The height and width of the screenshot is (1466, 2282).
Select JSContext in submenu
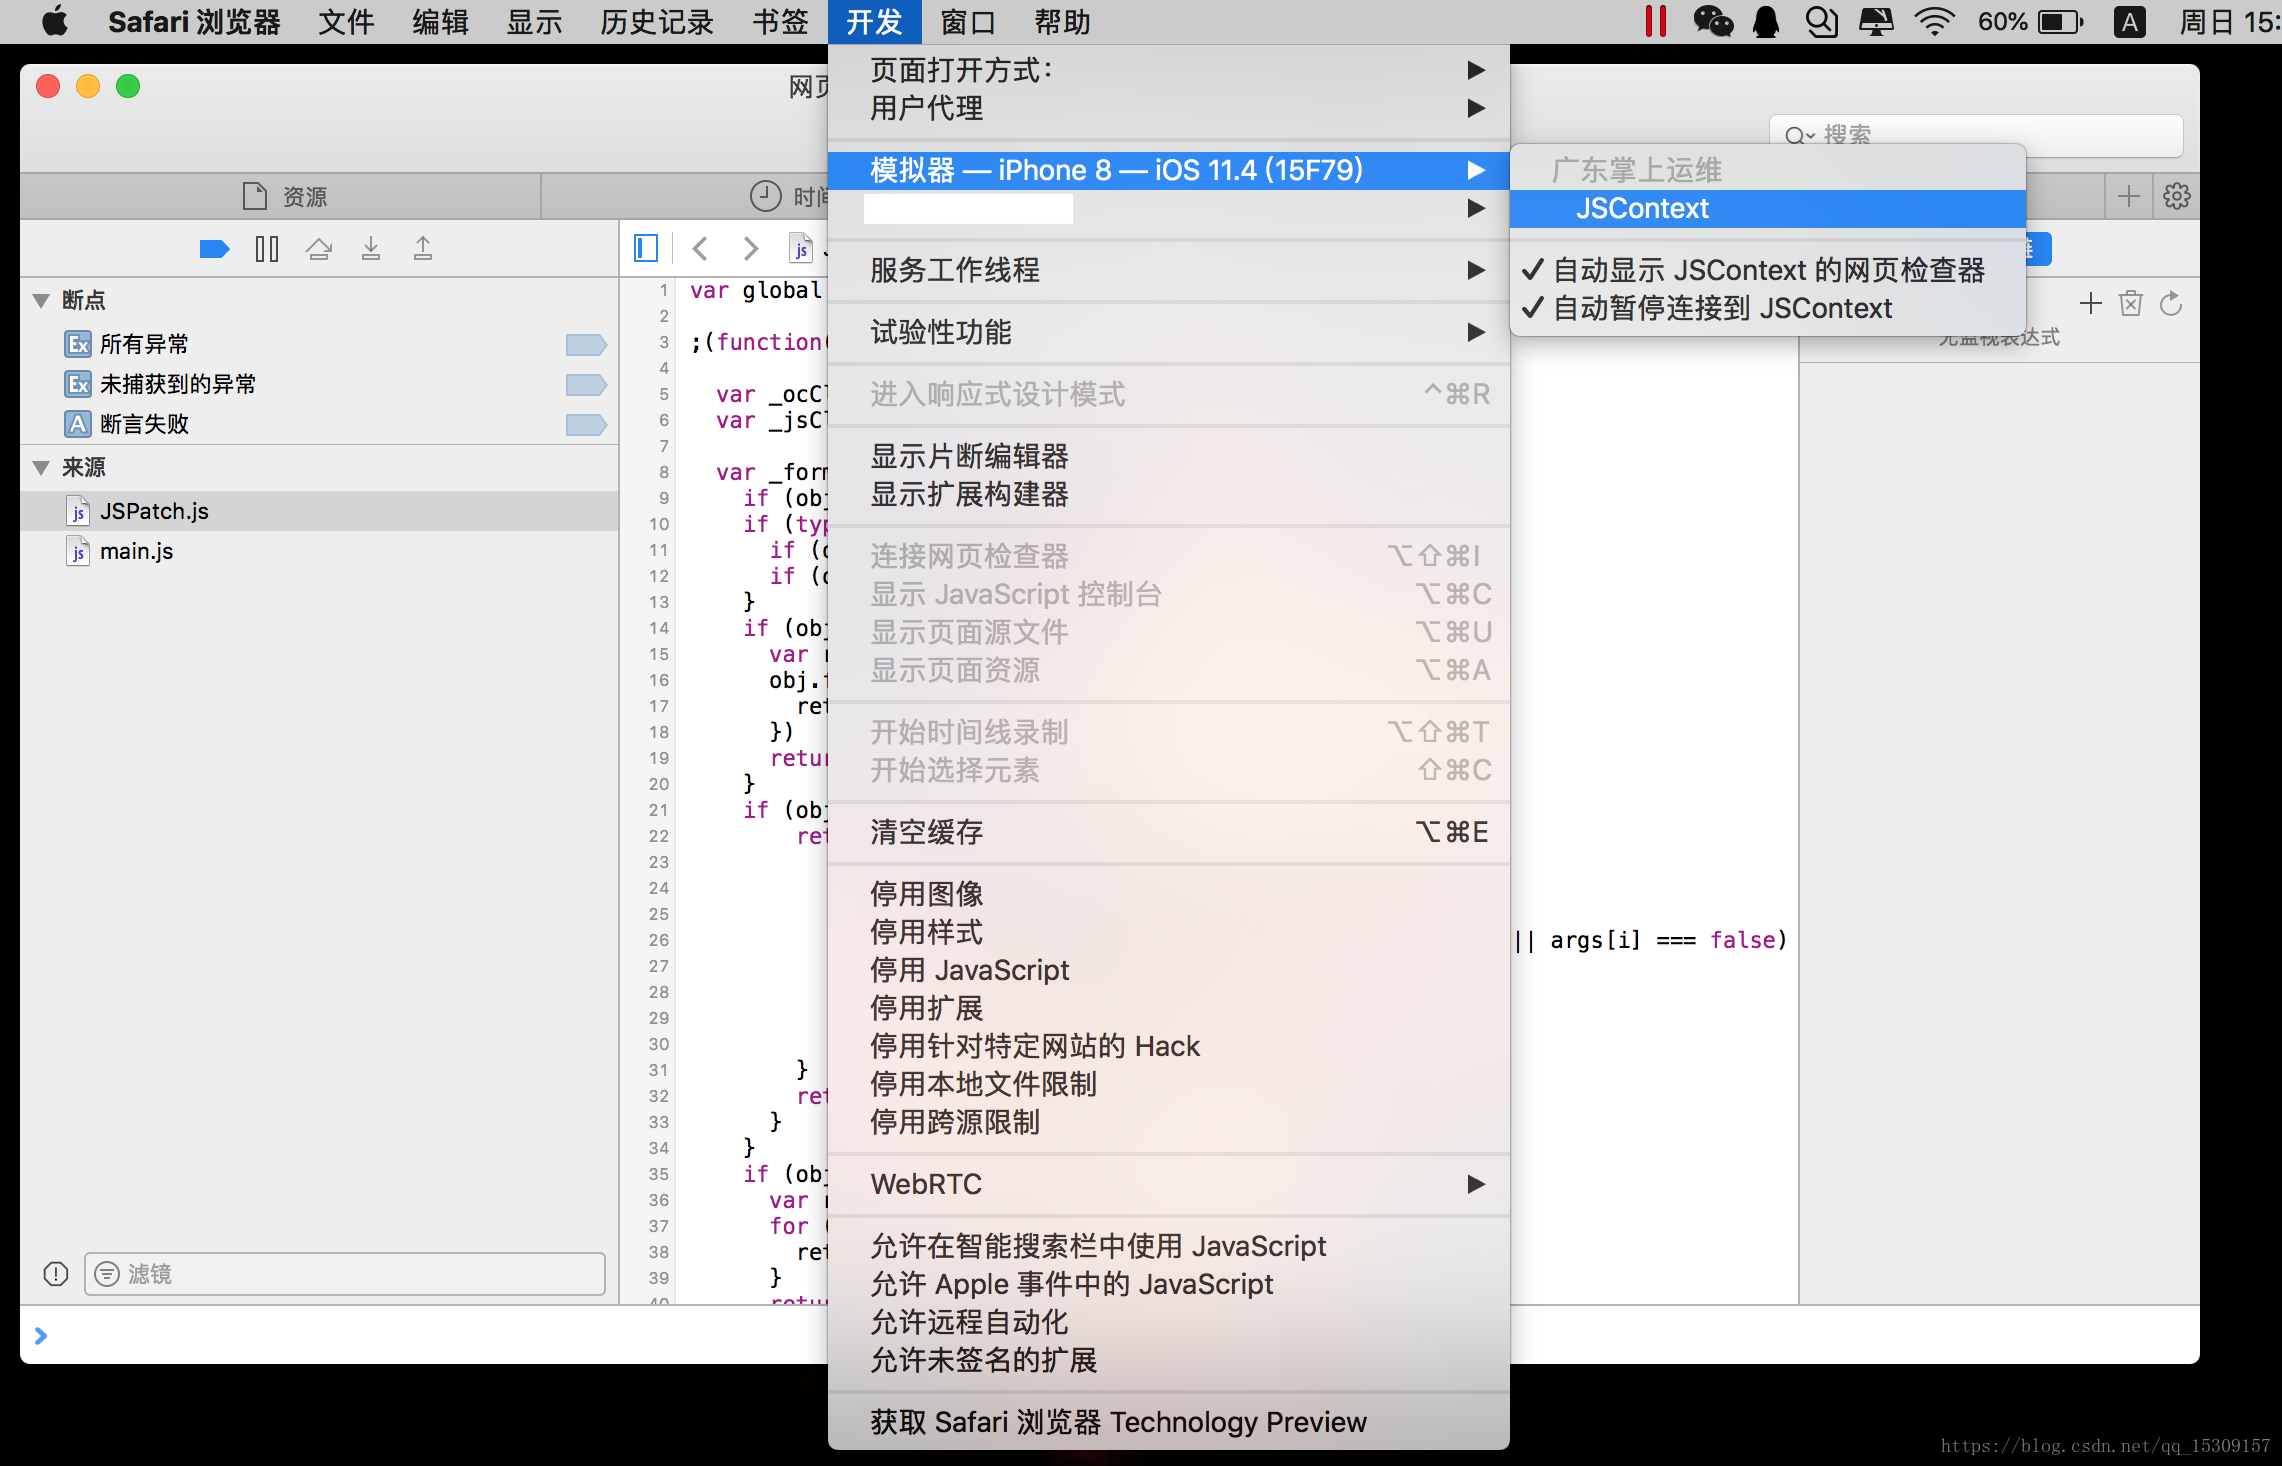coord(1768,208)
